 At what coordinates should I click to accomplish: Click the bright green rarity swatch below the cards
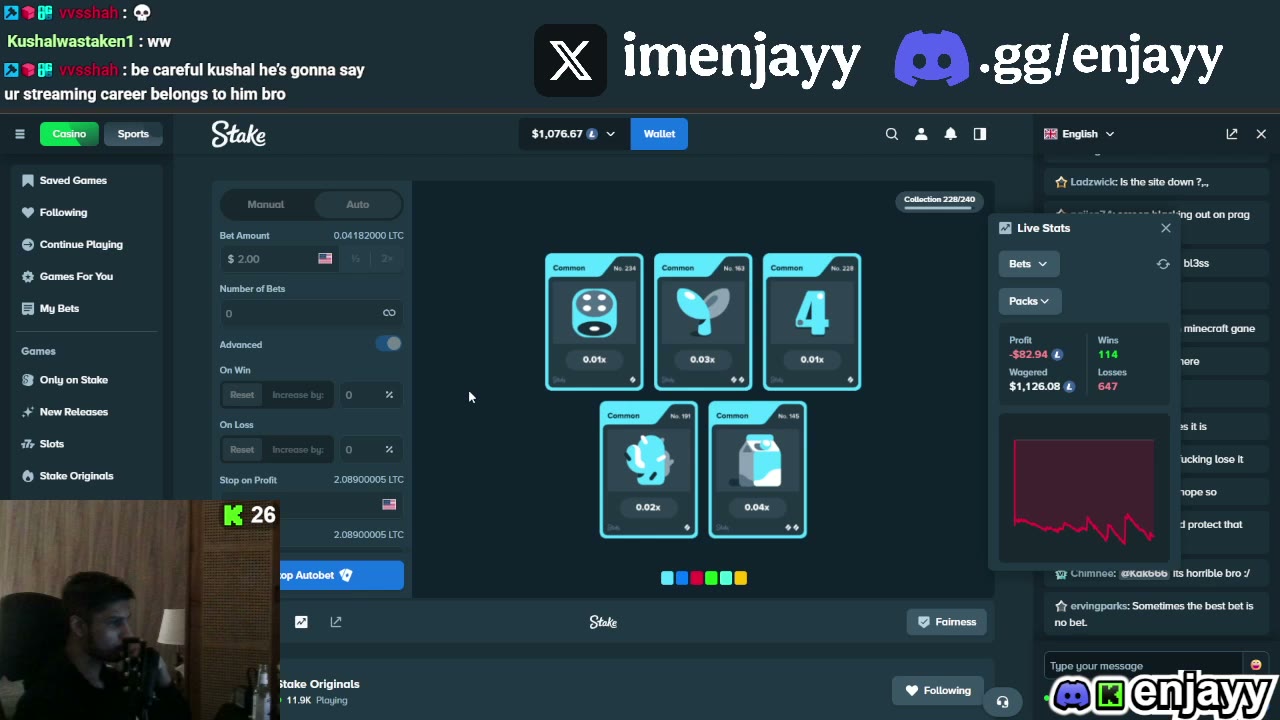[x=711, y=578]
